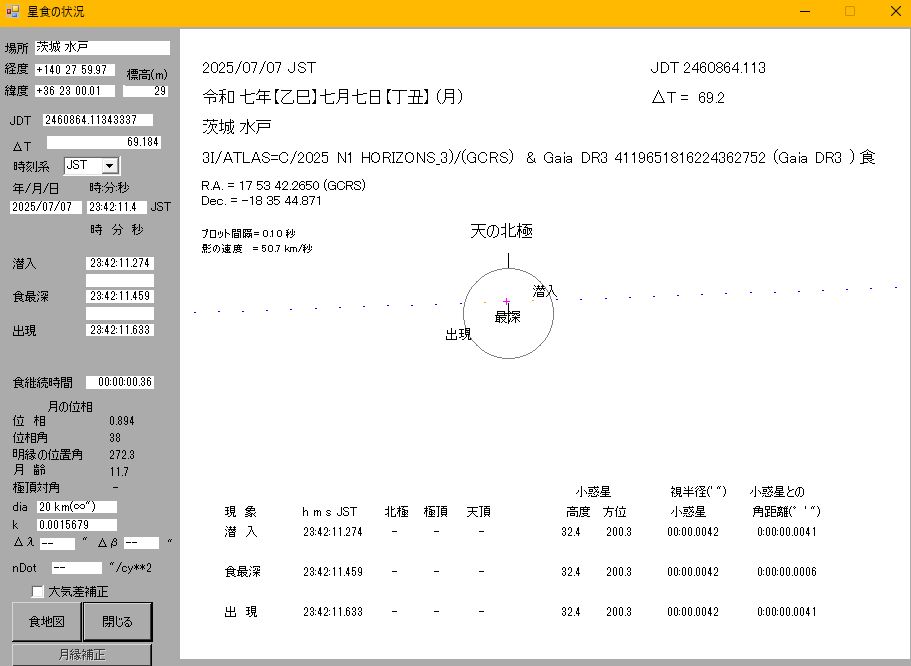Click the Dec. = -18 35 44.871 line
Image resolution: width=911 pixels, height=666 pixels.
[x=261, y=200]
